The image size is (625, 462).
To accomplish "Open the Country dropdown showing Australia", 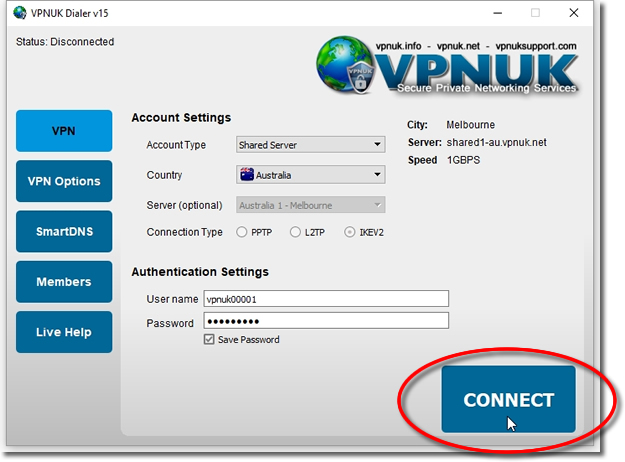I will (x=311, y=175).
